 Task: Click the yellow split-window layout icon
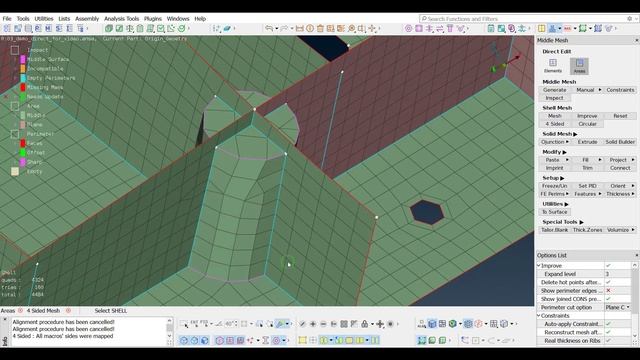click(x=541, y=28)
